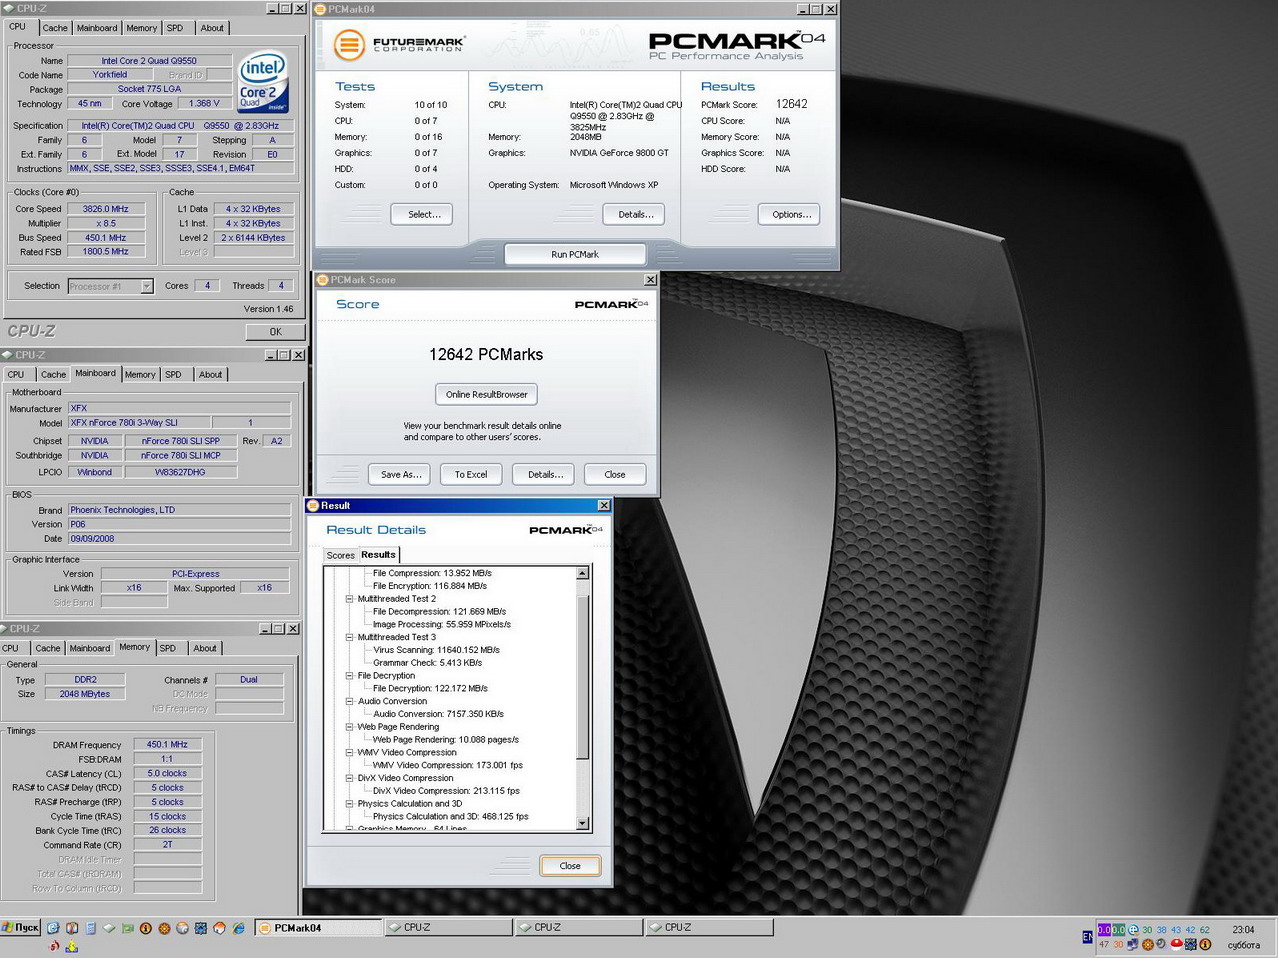Click the PCMark Score window title icon
This screenshot has height=958, width=1278.
[x=322, y=280]
